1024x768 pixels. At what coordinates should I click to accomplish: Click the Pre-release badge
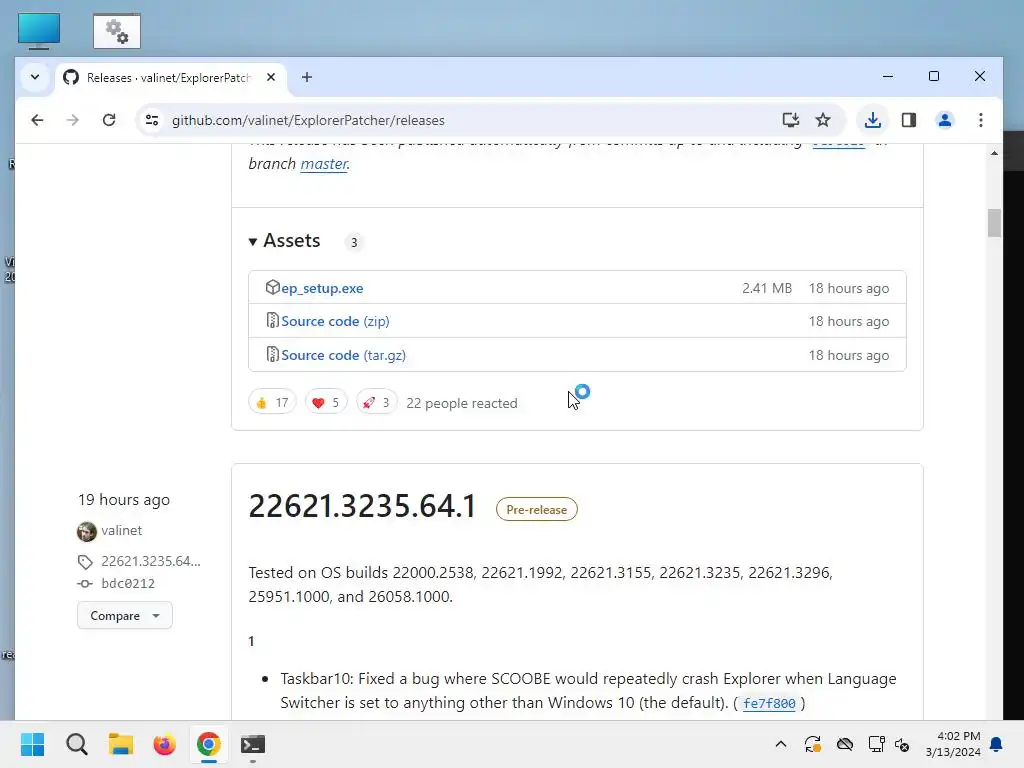pos(537,509)
